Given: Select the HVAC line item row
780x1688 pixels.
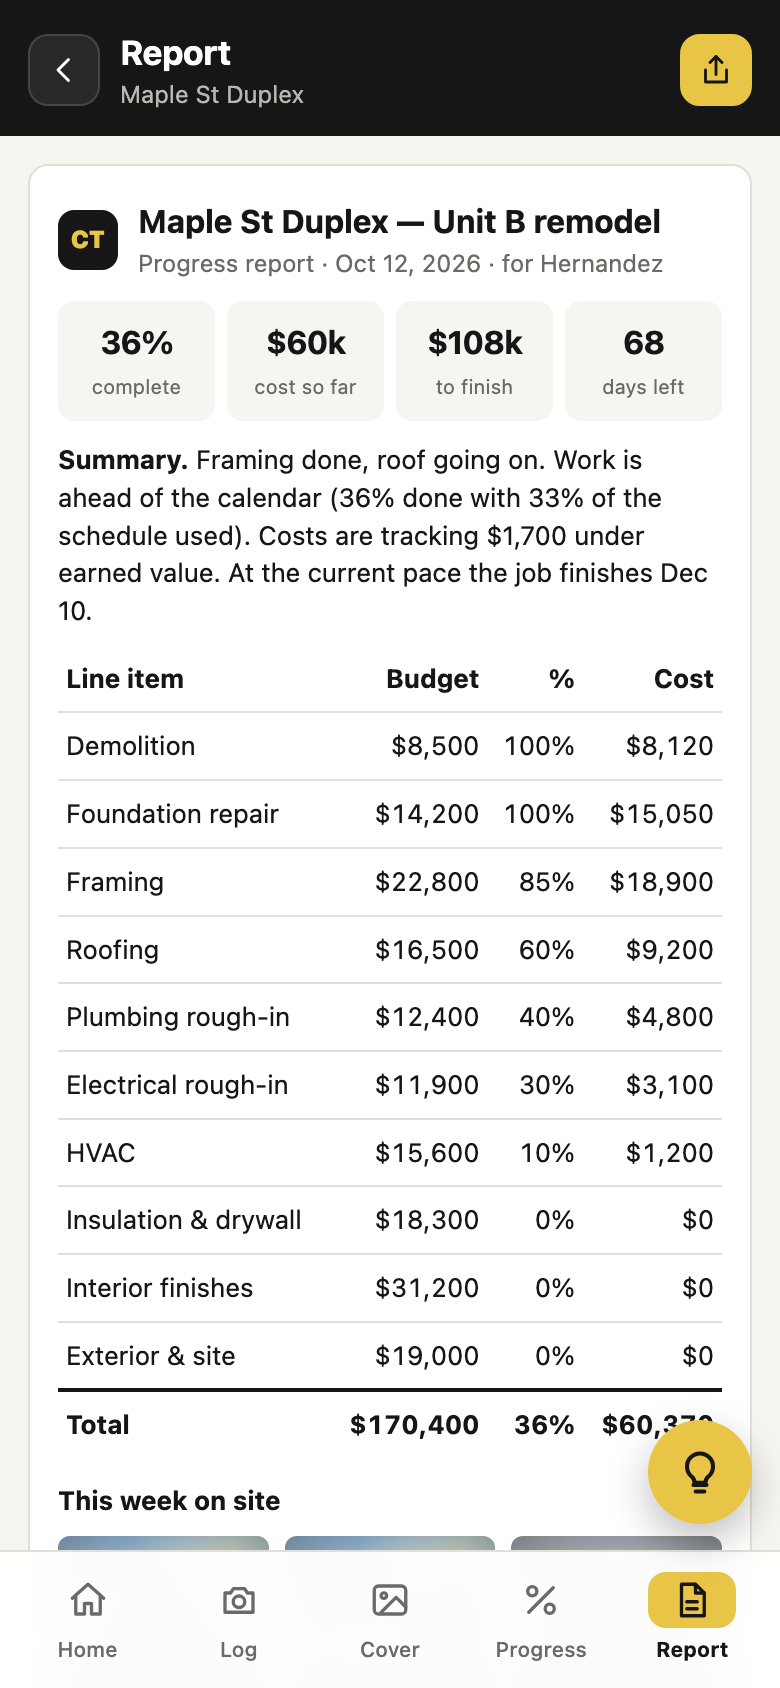Looking at the screenshot, I should click(390, 1153).
